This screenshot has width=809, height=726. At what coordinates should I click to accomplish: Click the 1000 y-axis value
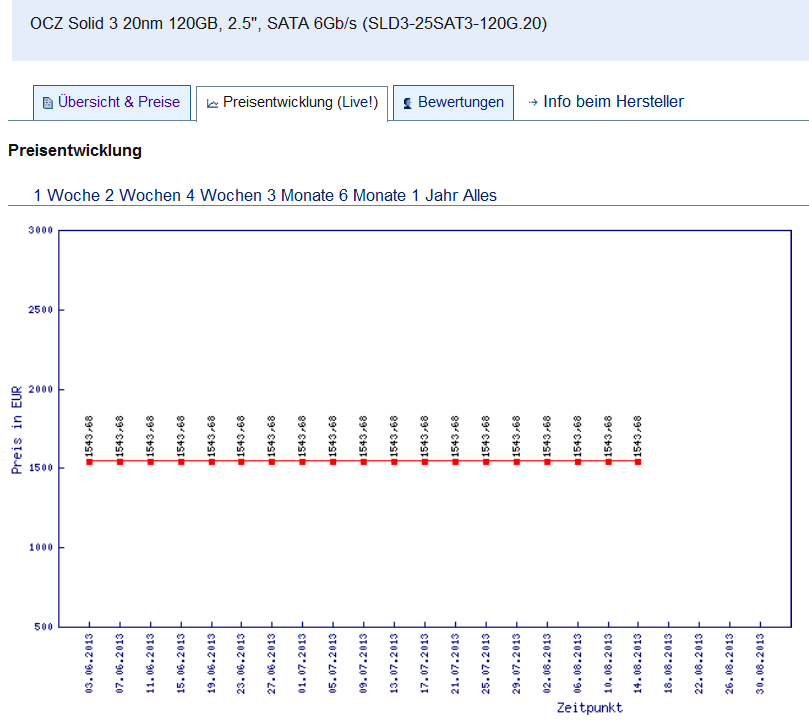point(41,547)
